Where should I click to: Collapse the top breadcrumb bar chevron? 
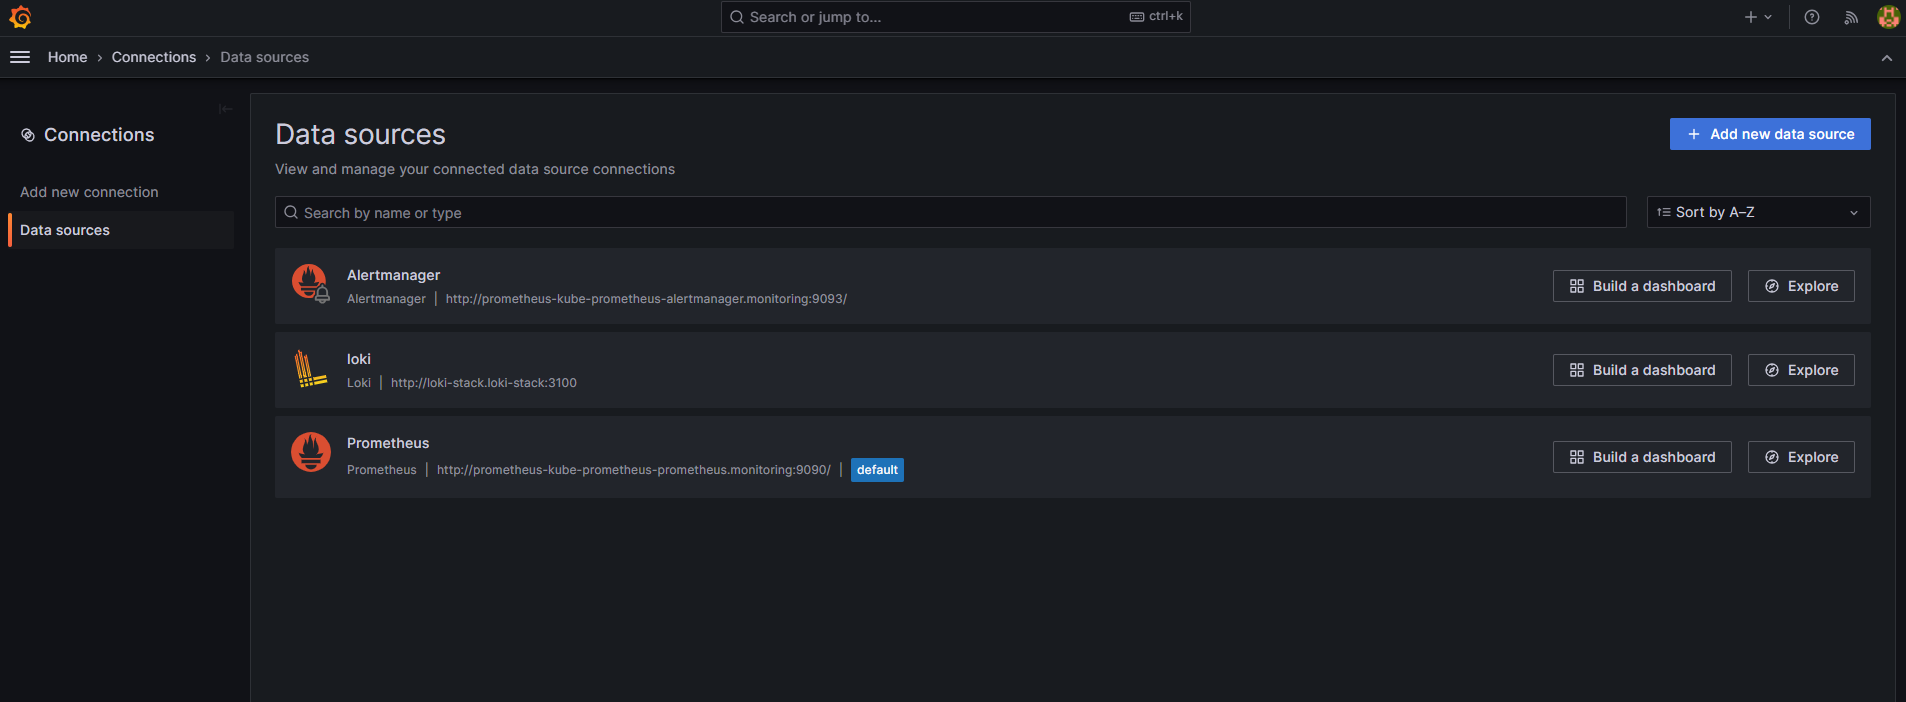tap(1886, 58)
